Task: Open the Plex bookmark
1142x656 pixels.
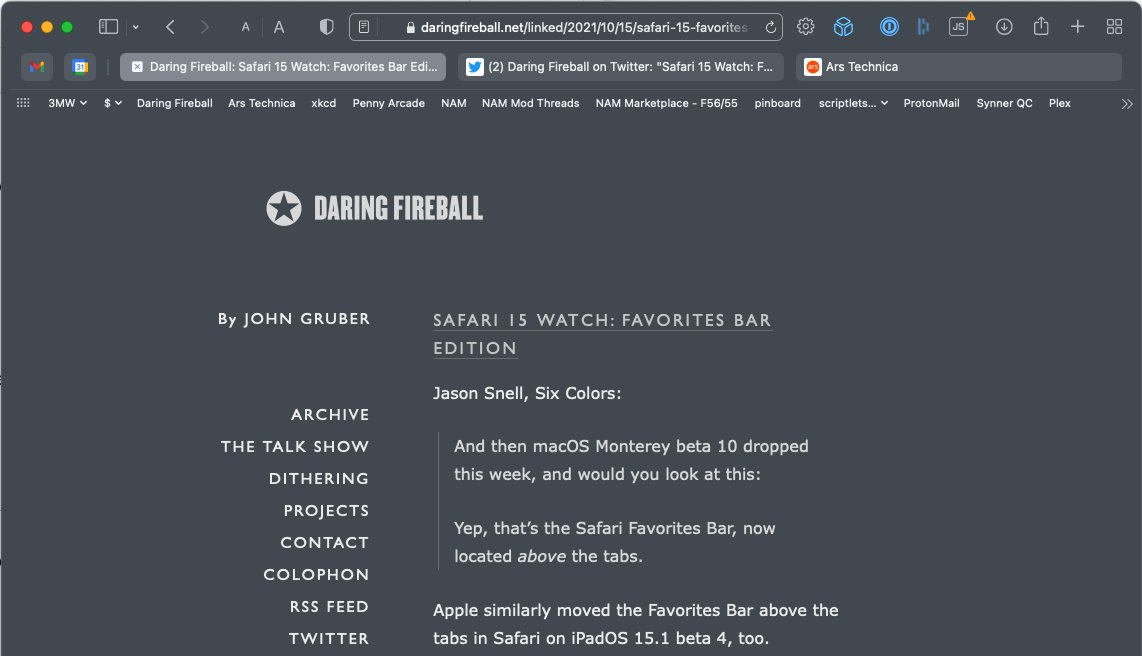Action: (1060, 103)
